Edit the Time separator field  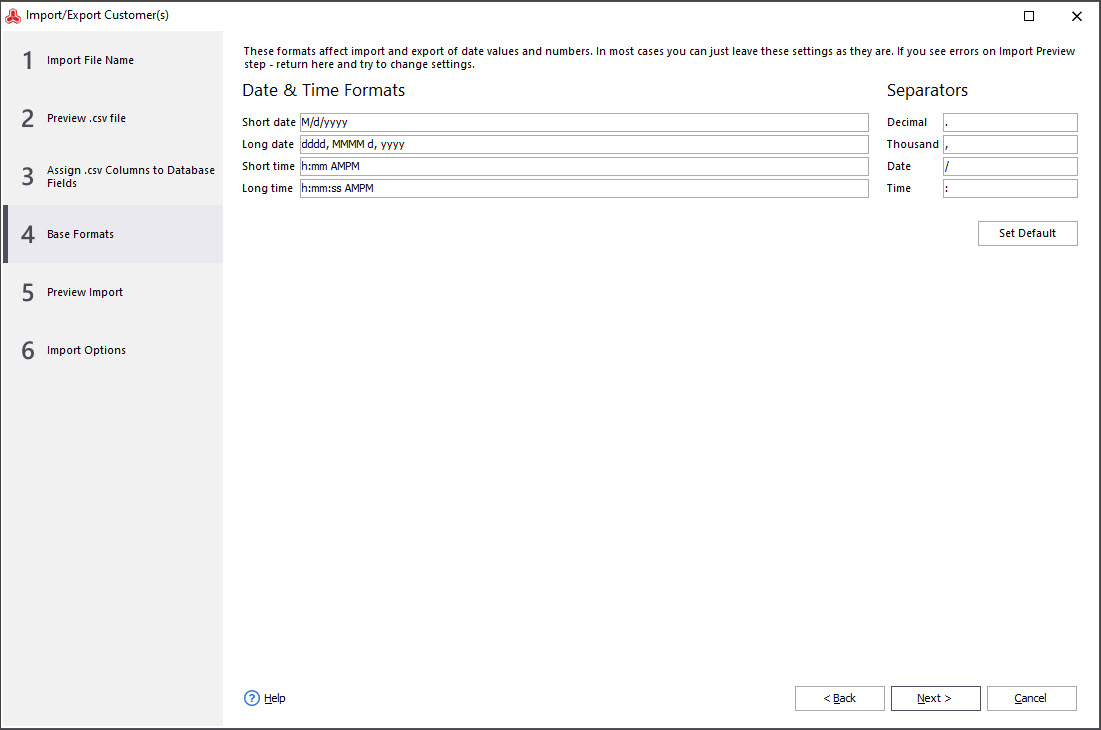pyautogui.click(x=1010, y=188)
